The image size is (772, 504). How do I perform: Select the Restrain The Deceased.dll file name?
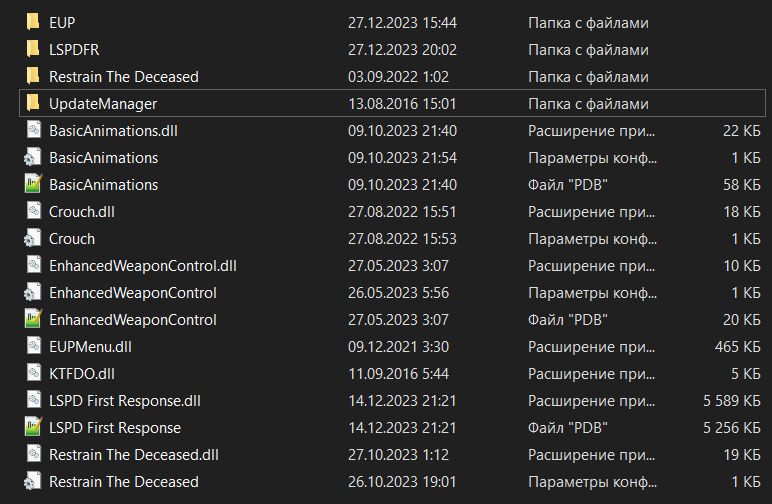133,454
